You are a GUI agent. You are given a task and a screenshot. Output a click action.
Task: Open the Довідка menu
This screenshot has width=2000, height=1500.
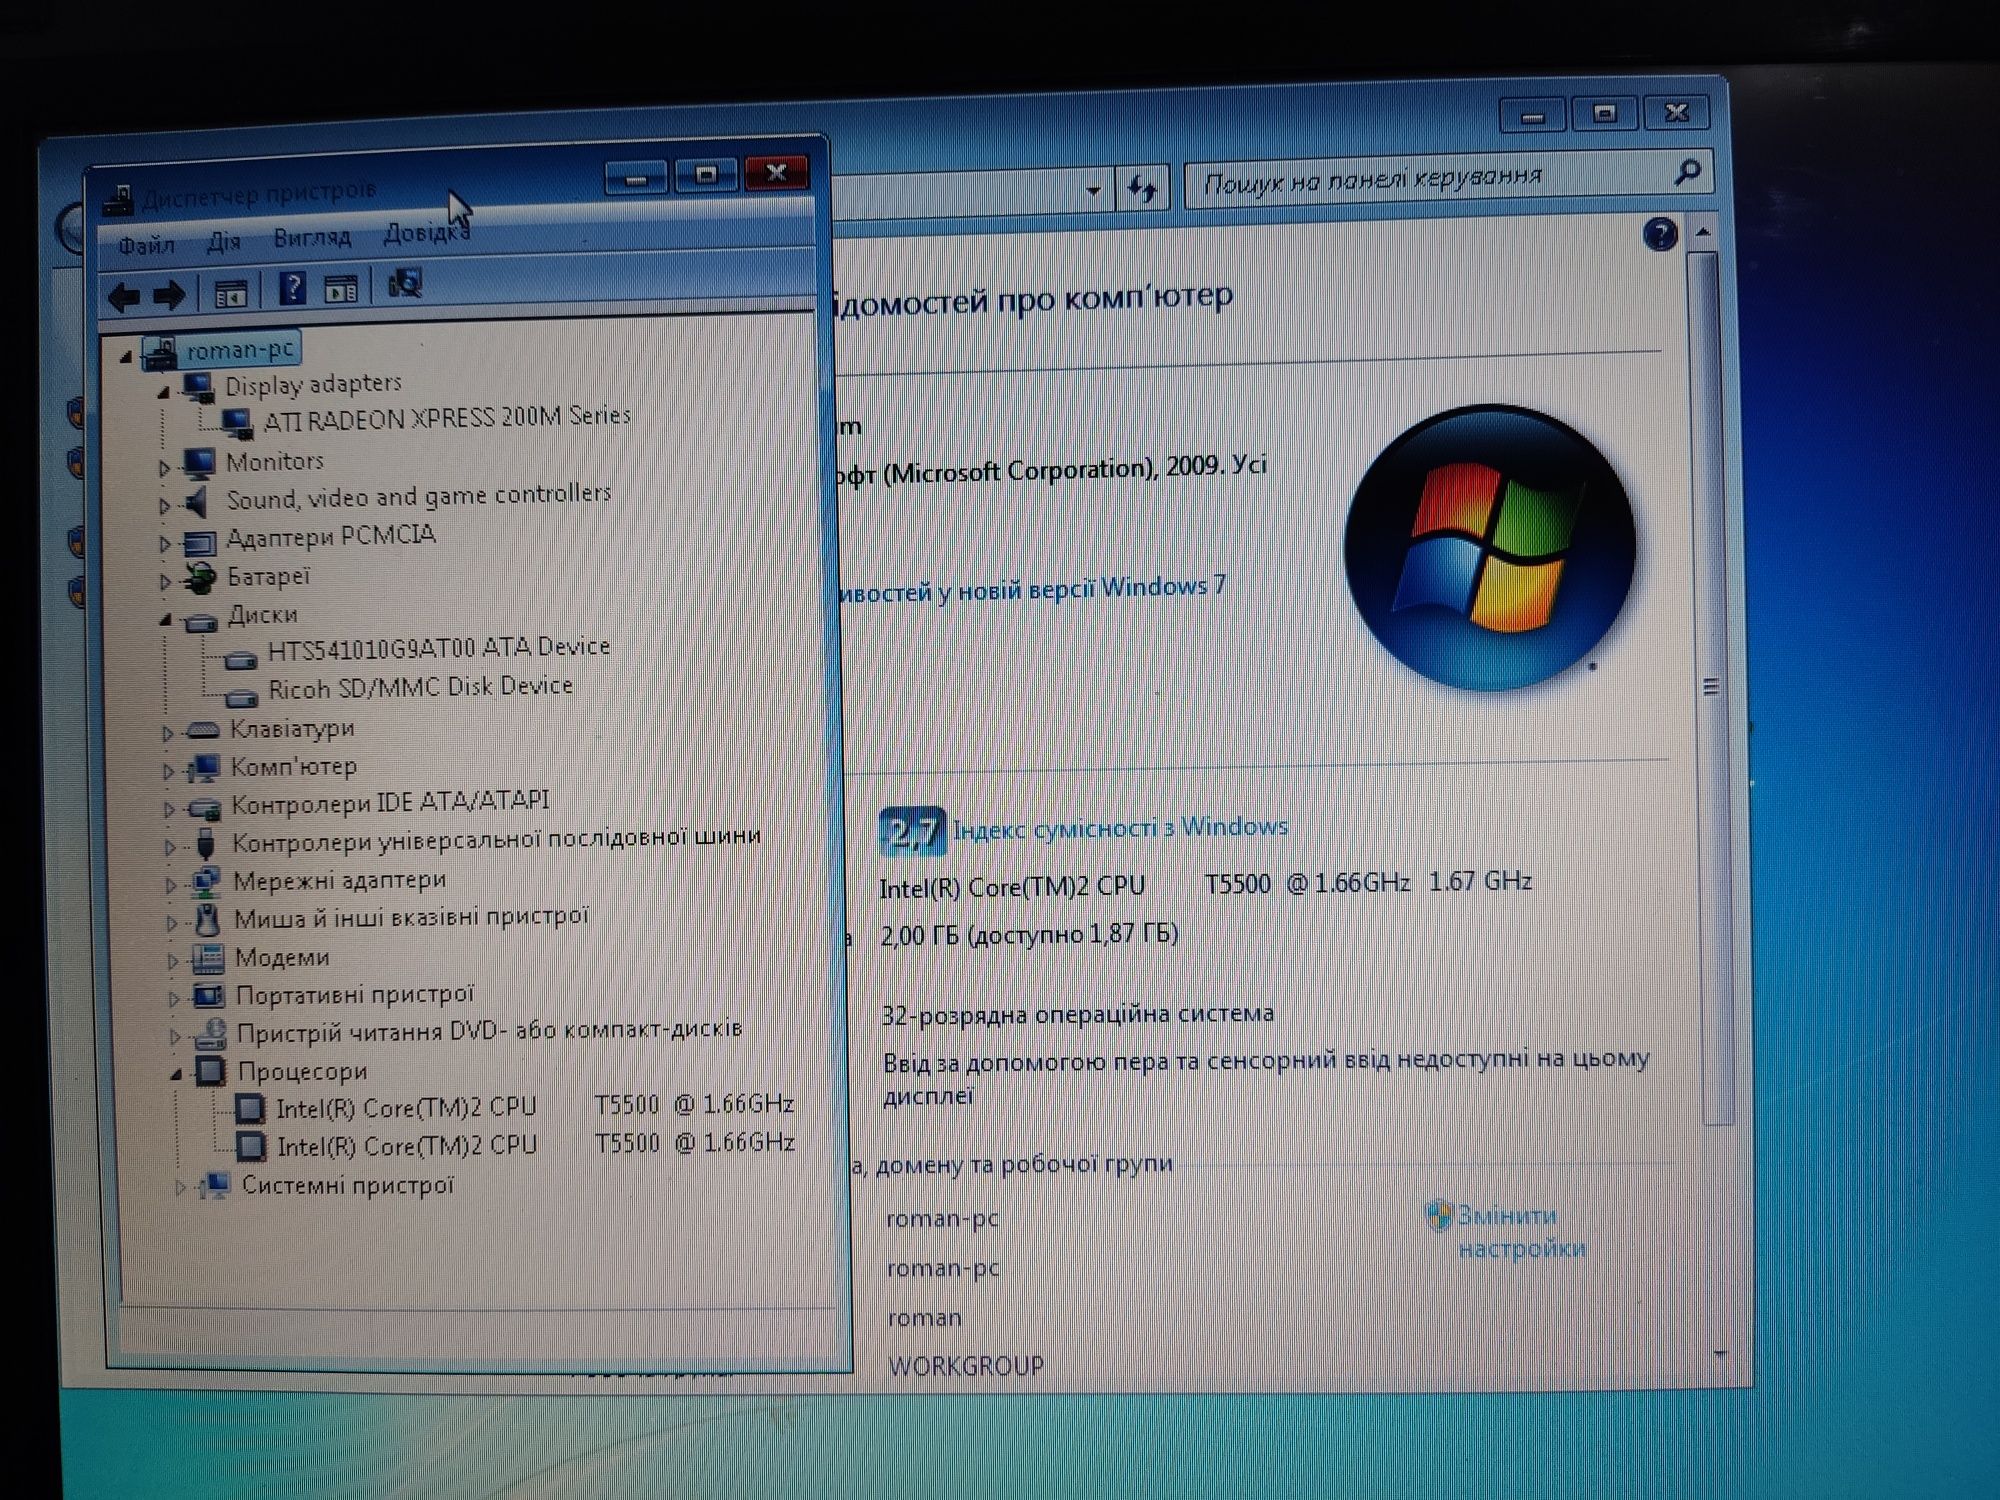point(426,233)
